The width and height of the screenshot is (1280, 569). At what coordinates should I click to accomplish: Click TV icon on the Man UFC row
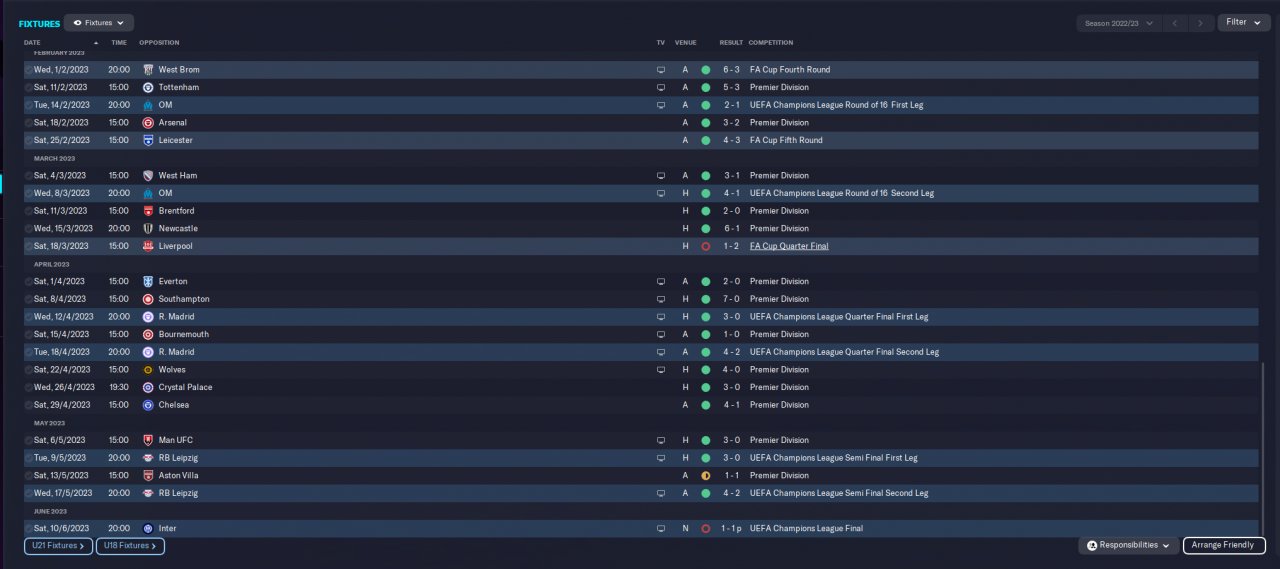coord(660,440)
